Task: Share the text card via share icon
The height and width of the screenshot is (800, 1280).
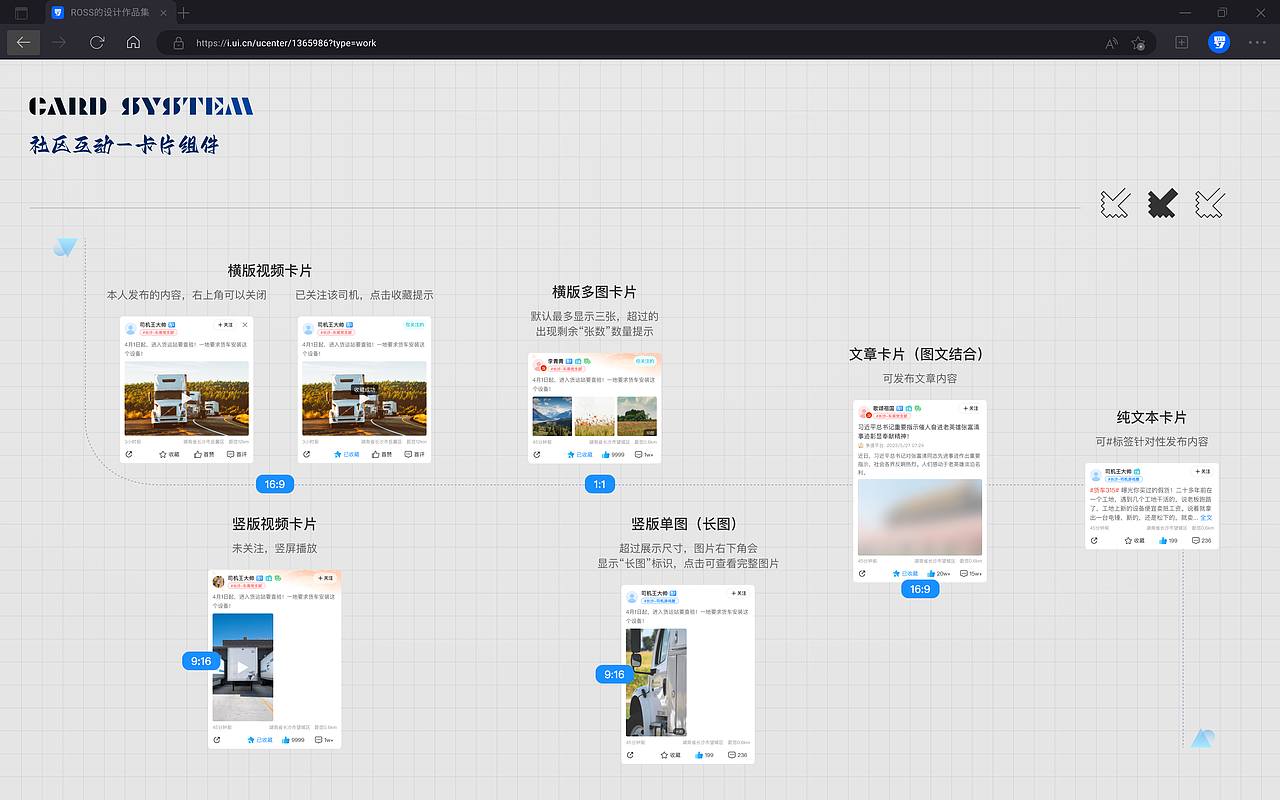Action: click(x=1094, y=540)
